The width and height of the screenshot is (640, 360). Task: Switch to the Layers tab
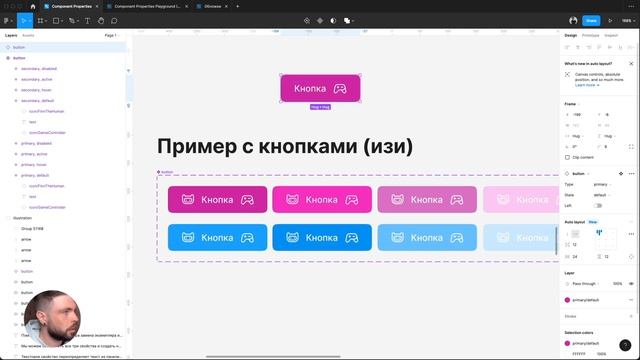(x=11, y=36)
